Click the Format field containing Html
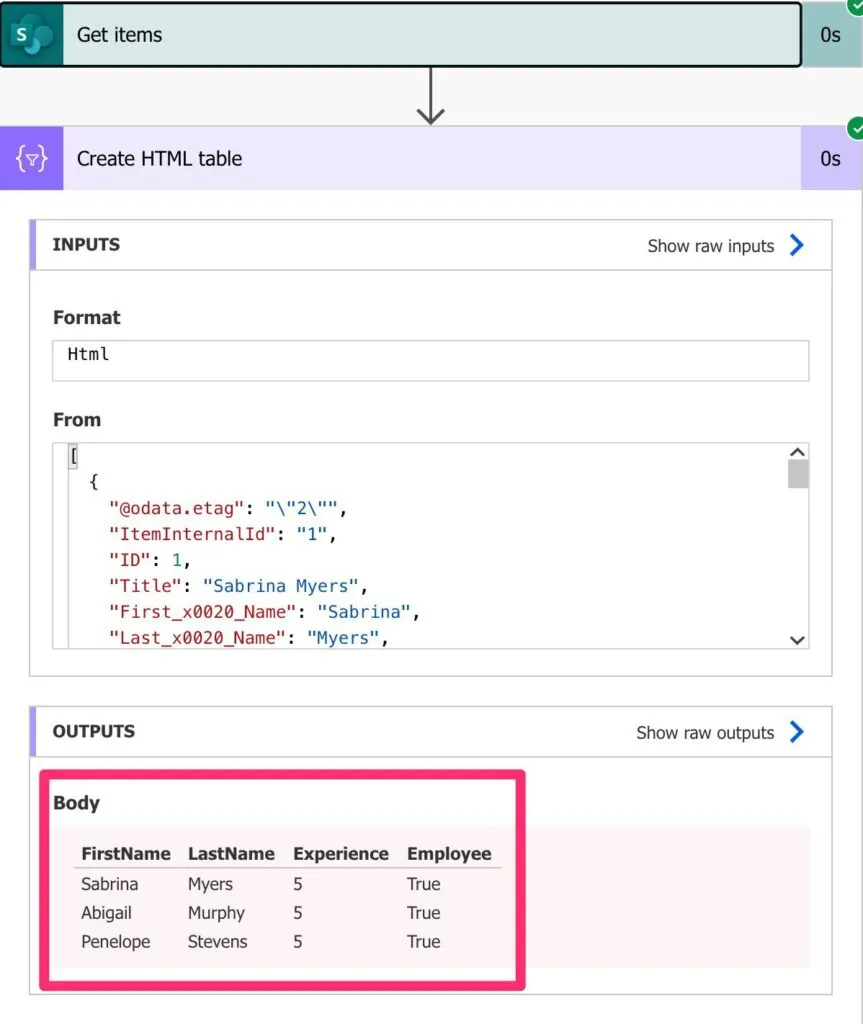Image resolution: width=863 pixels, height=1024 pixels. pos(430,360)
